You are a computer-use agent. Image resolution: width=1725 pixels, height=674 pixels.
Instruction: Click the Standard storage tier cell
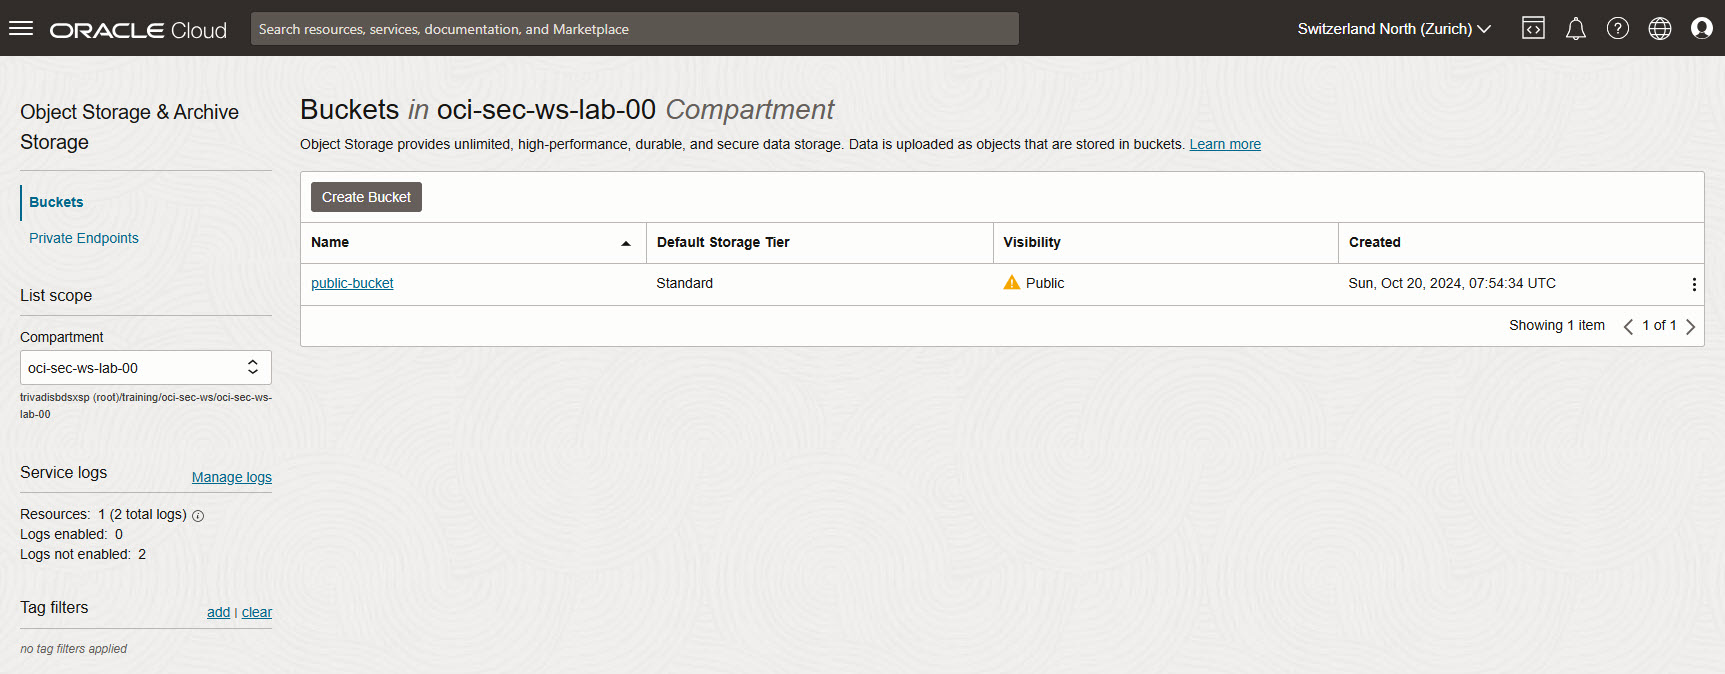(x=685, y=283)
